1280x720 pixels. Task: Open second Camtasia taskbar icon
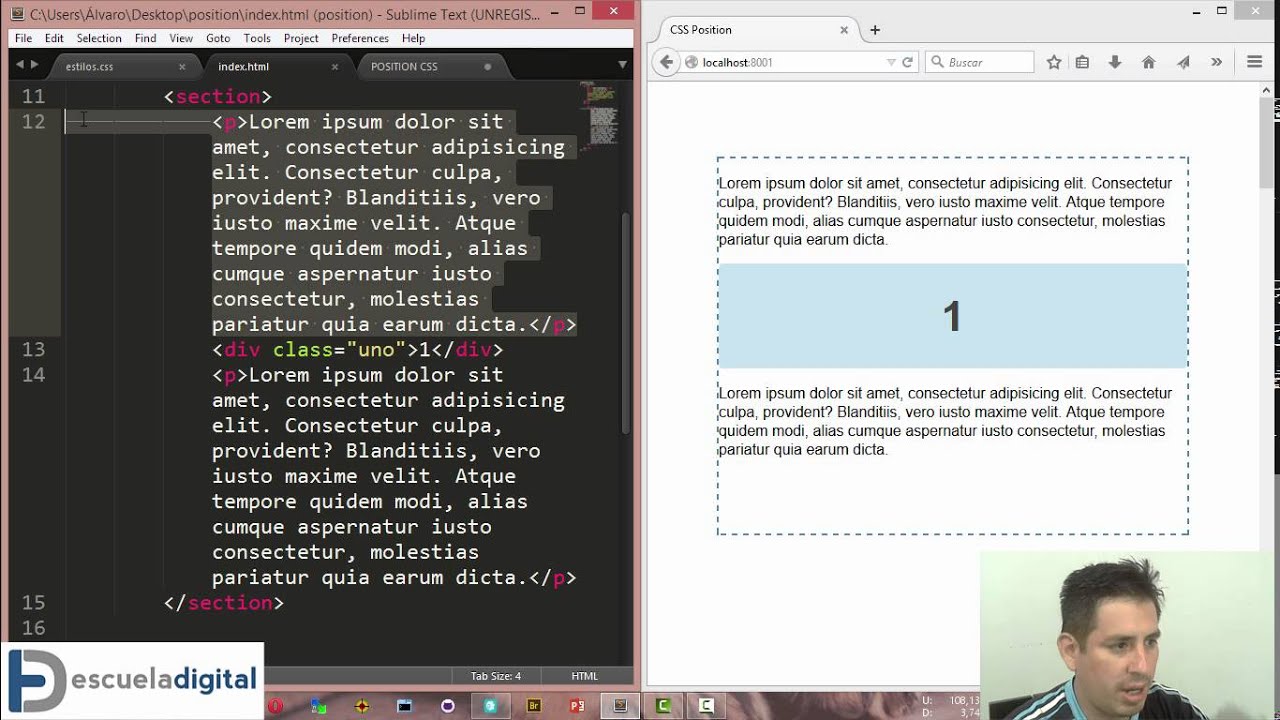pos(706,706)
